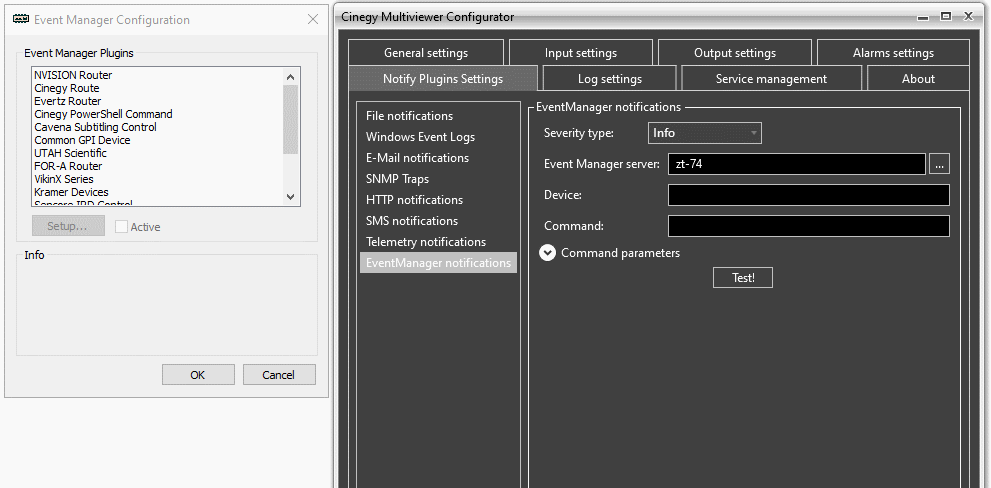Viewport: 991px width, 488px height.
Task: Select Common GPI Device plugin
Action: tap(157, 140)
